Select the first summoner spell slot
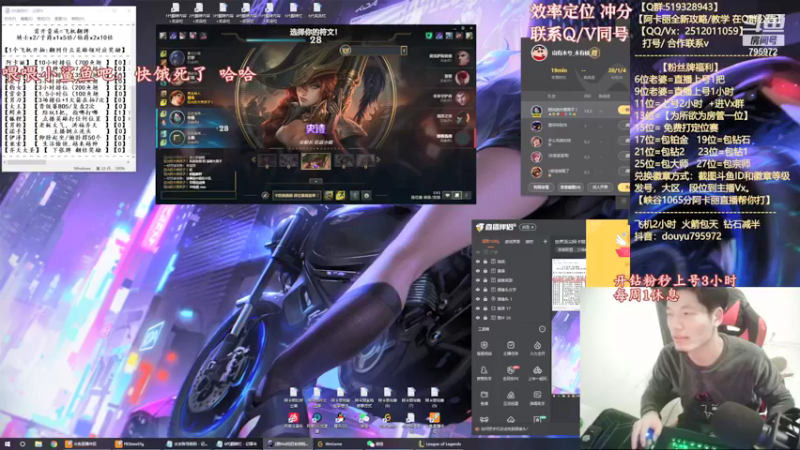 tap(329, 195)
